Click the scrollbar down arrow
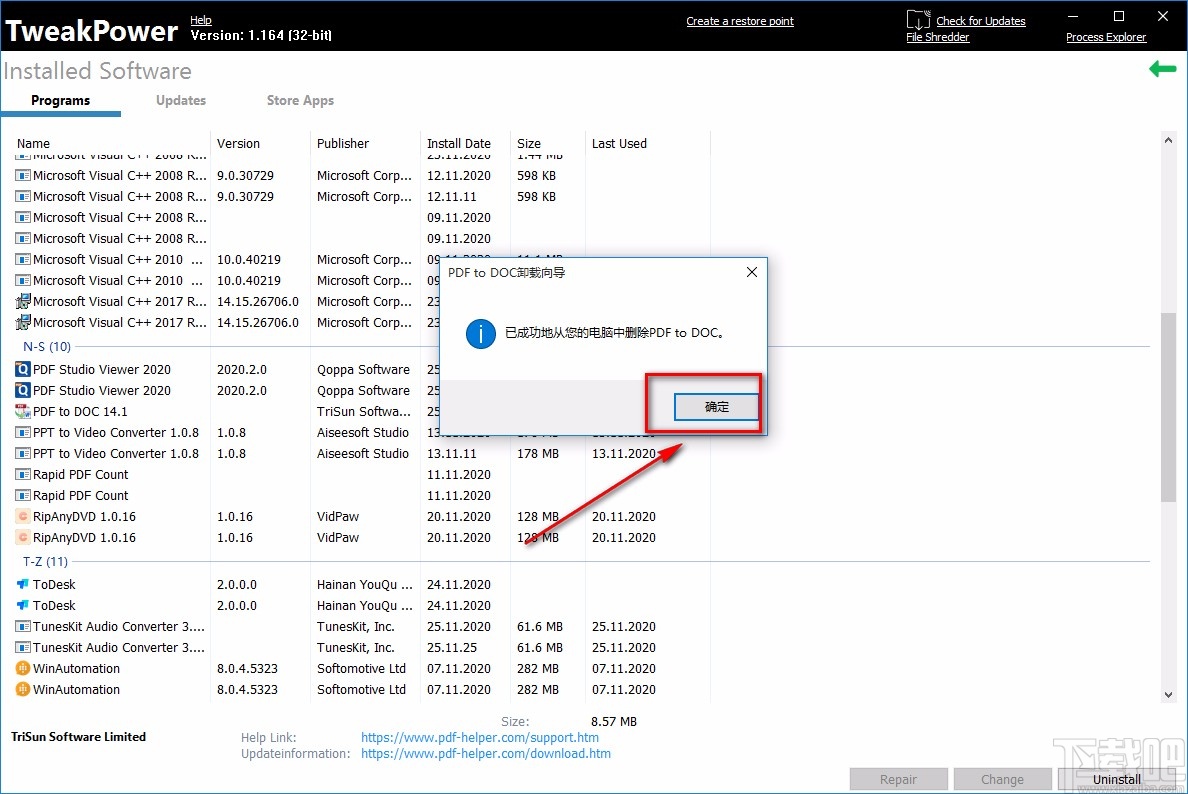Viewport: 1188px width, 794px height. [1168, 694]
